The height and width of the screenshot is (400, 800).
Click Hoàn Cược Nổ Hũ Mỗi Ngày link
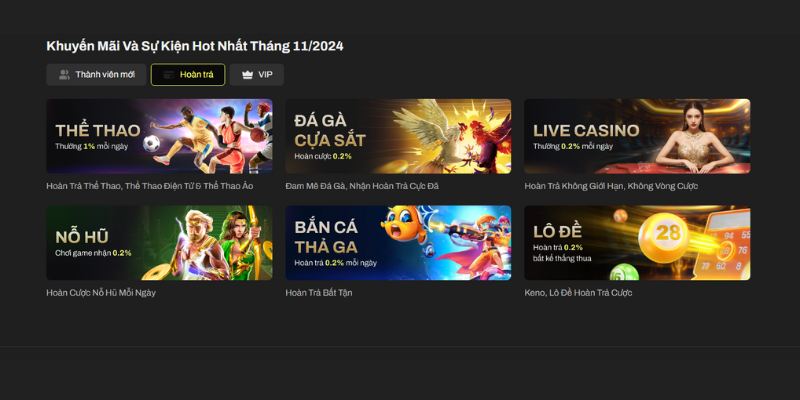tap(101, 293)
